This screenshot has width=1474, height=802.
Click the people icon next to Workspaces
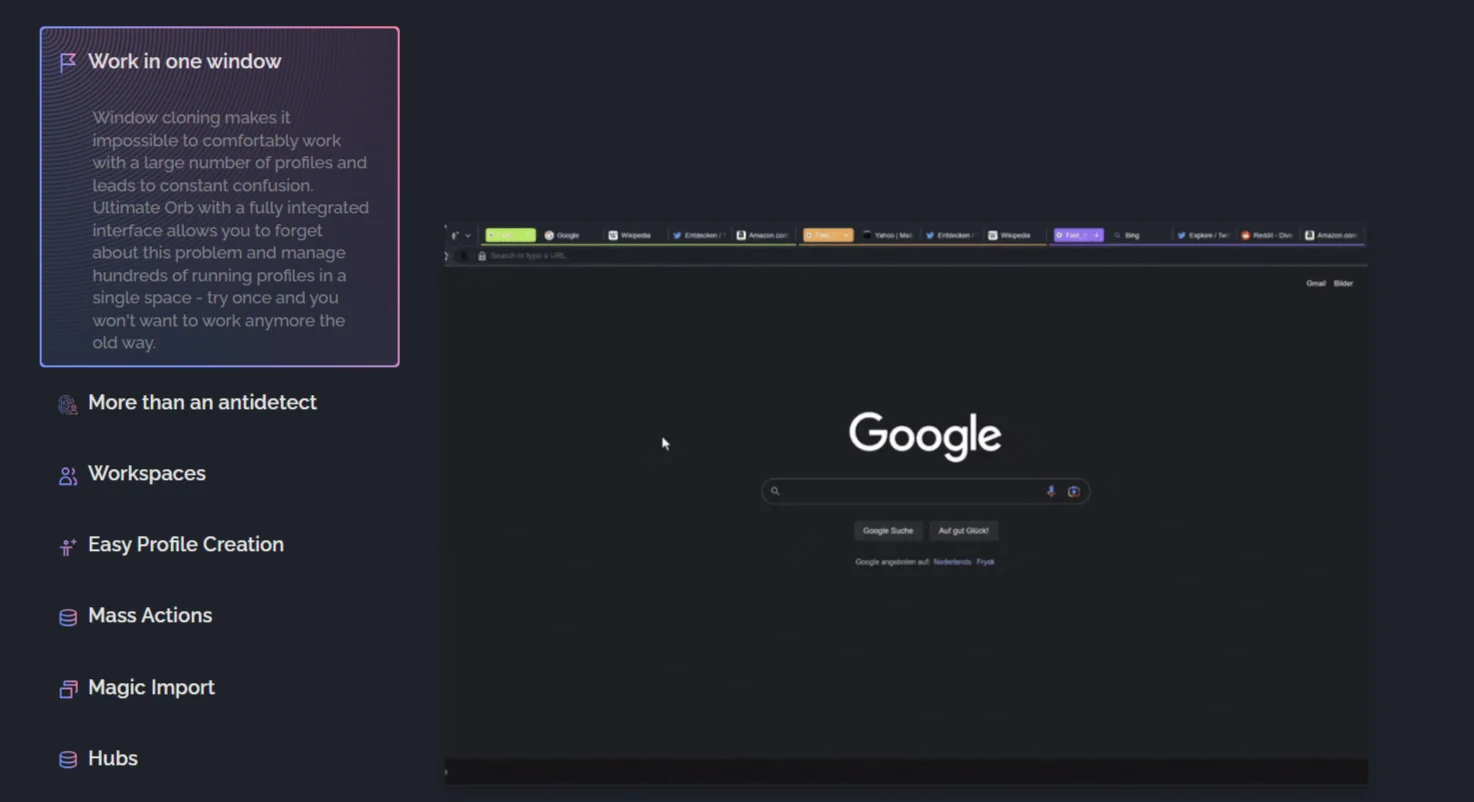pyautogui.click(x=68, y=476)
